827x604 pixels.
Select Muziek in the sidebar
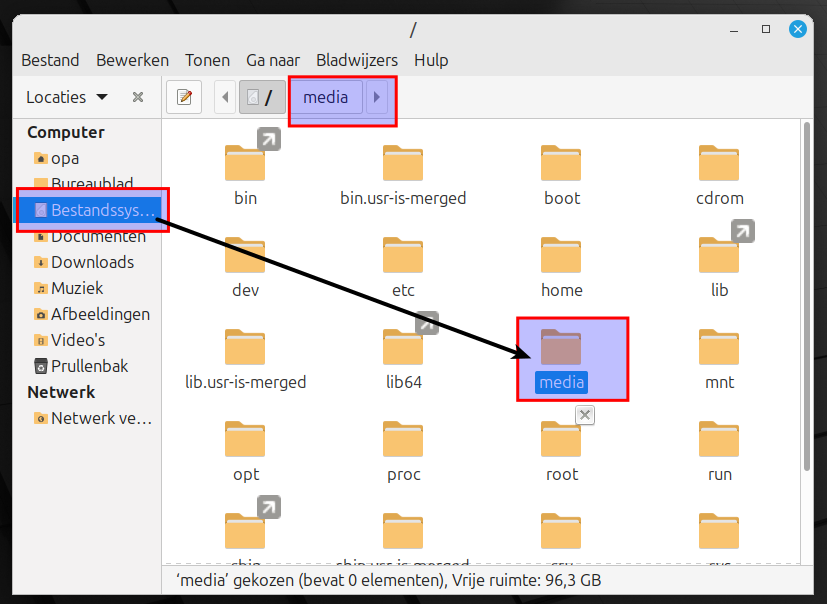click(x=87, y=288)
